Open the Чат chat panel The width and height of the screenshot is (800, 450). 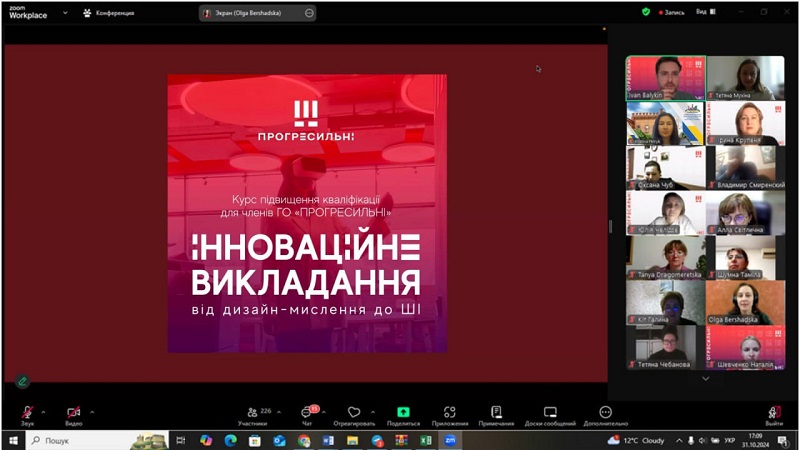click(308, 416)
